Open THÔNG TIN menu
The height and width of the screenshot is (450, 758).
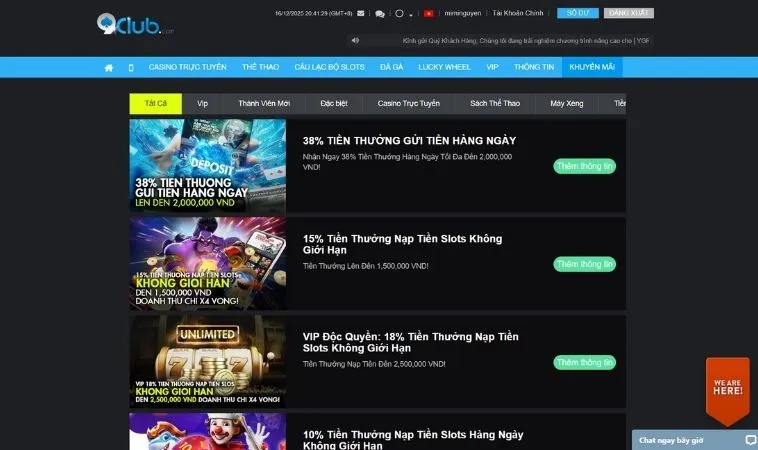[534, 67]
